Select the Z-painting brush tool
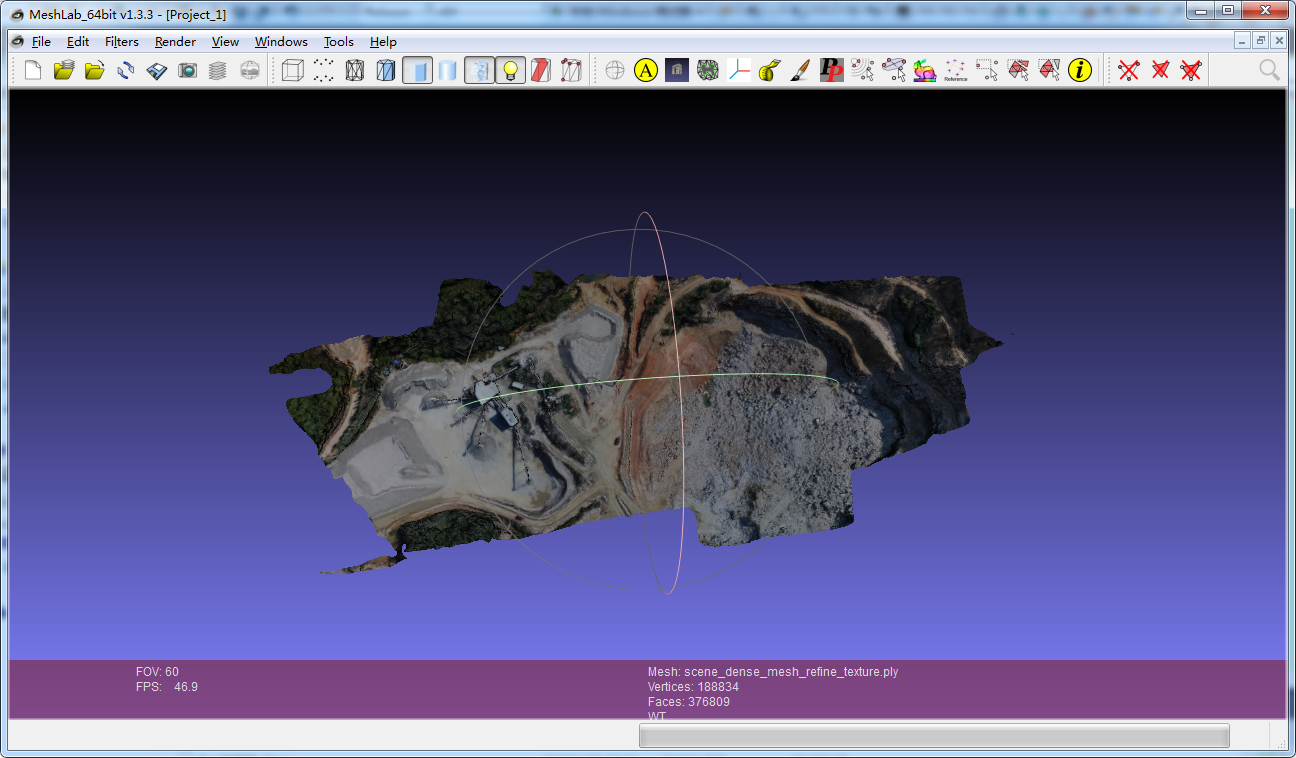The width and height of the screenshot is (1296, 758). [x=798, y=70]
